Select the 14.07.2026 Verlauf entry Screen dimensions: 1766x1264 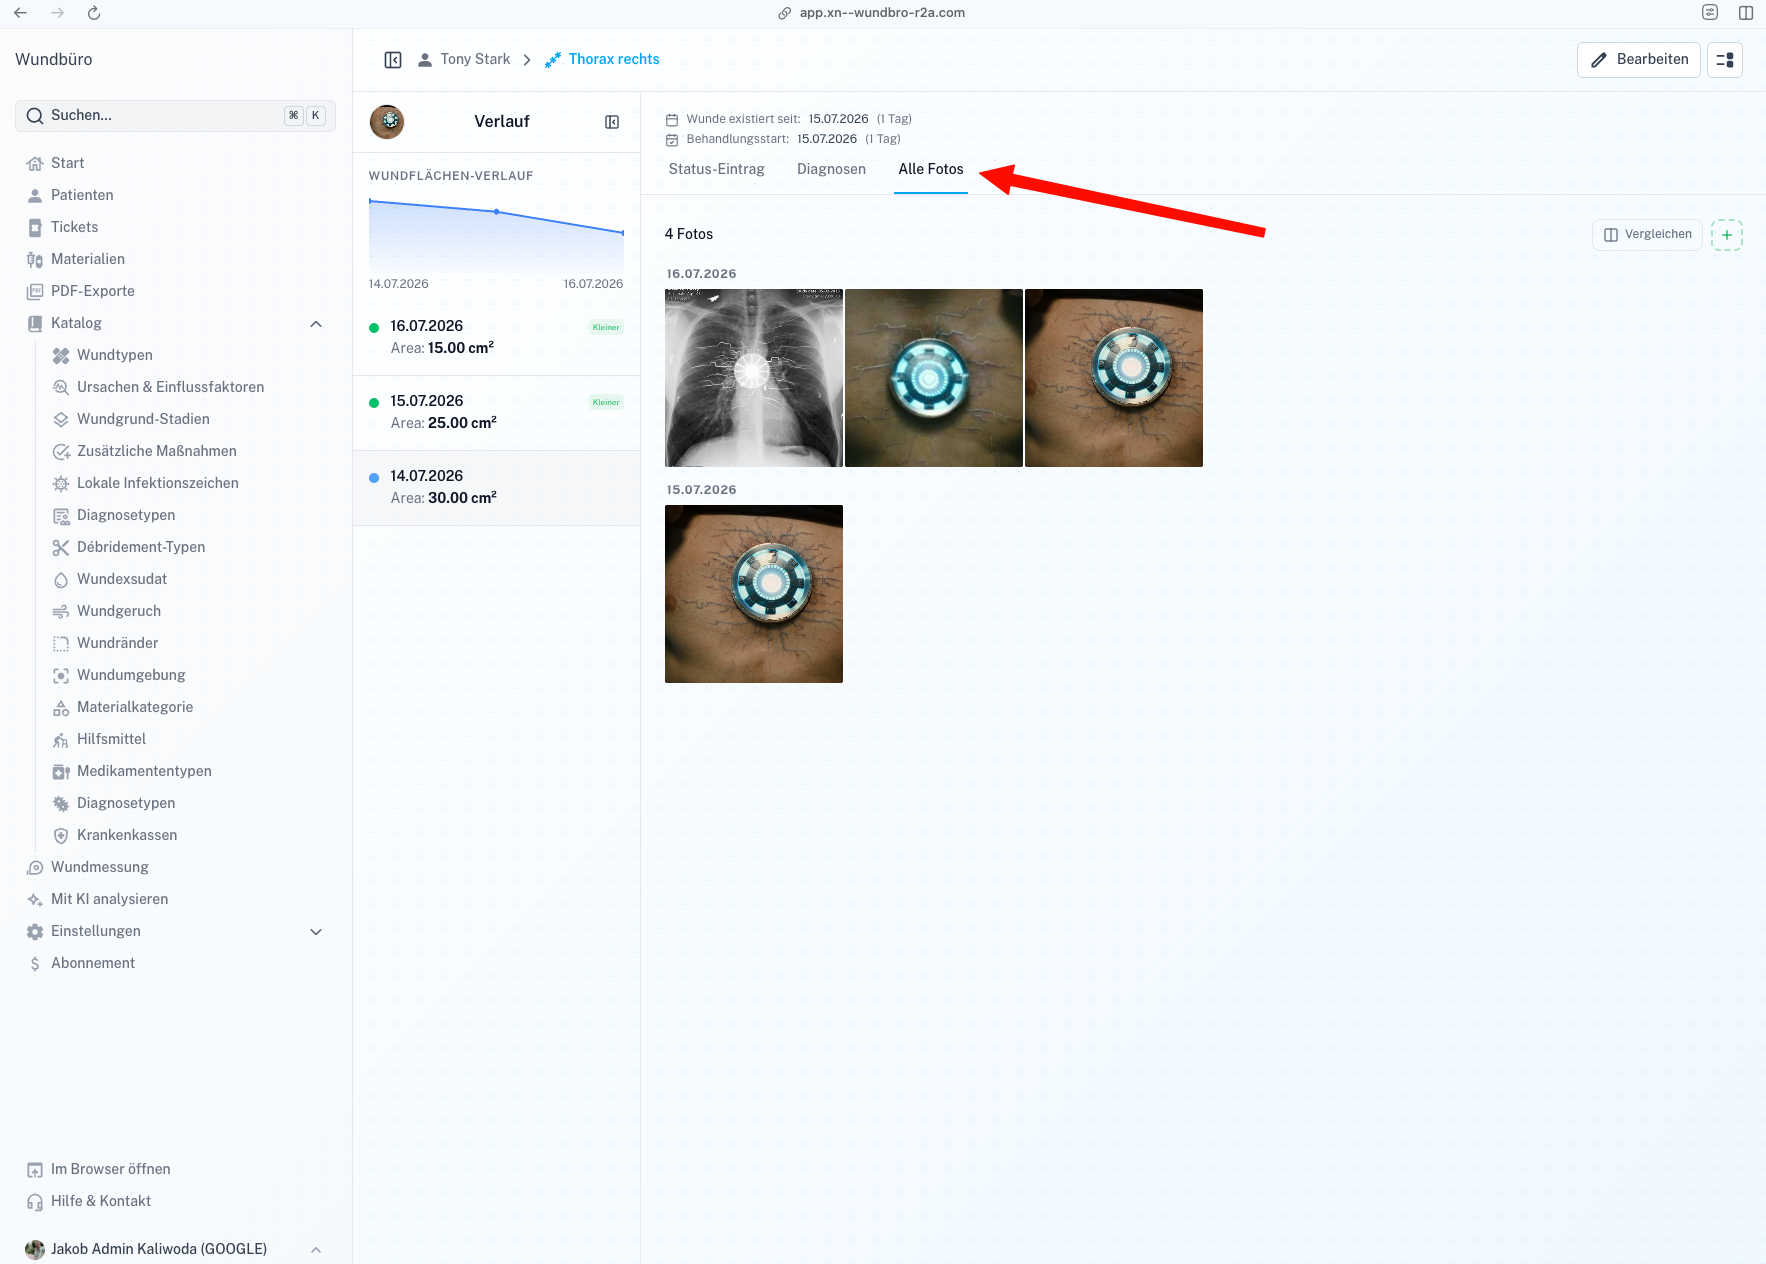tap(496, 488)
